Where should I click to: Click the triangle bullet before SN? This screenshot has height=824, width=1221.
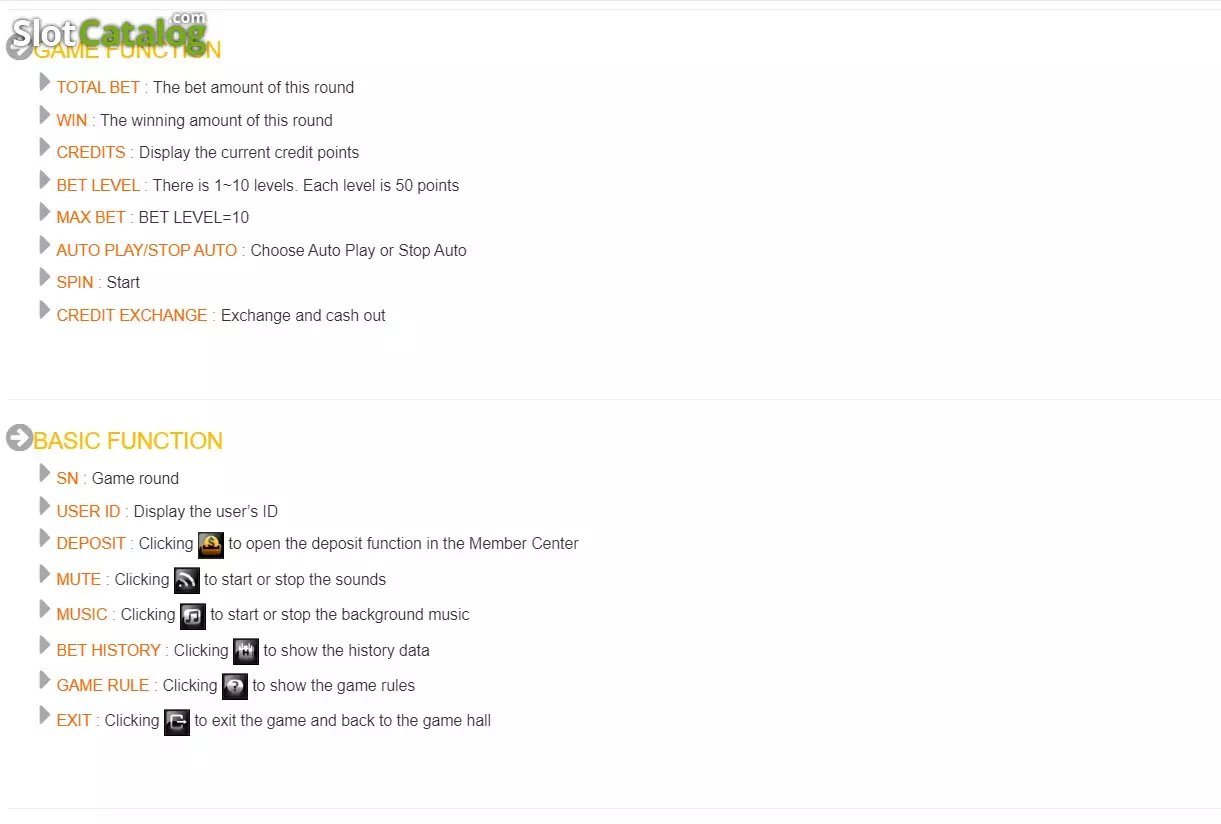pyautogui.click(x=44, y=473)
